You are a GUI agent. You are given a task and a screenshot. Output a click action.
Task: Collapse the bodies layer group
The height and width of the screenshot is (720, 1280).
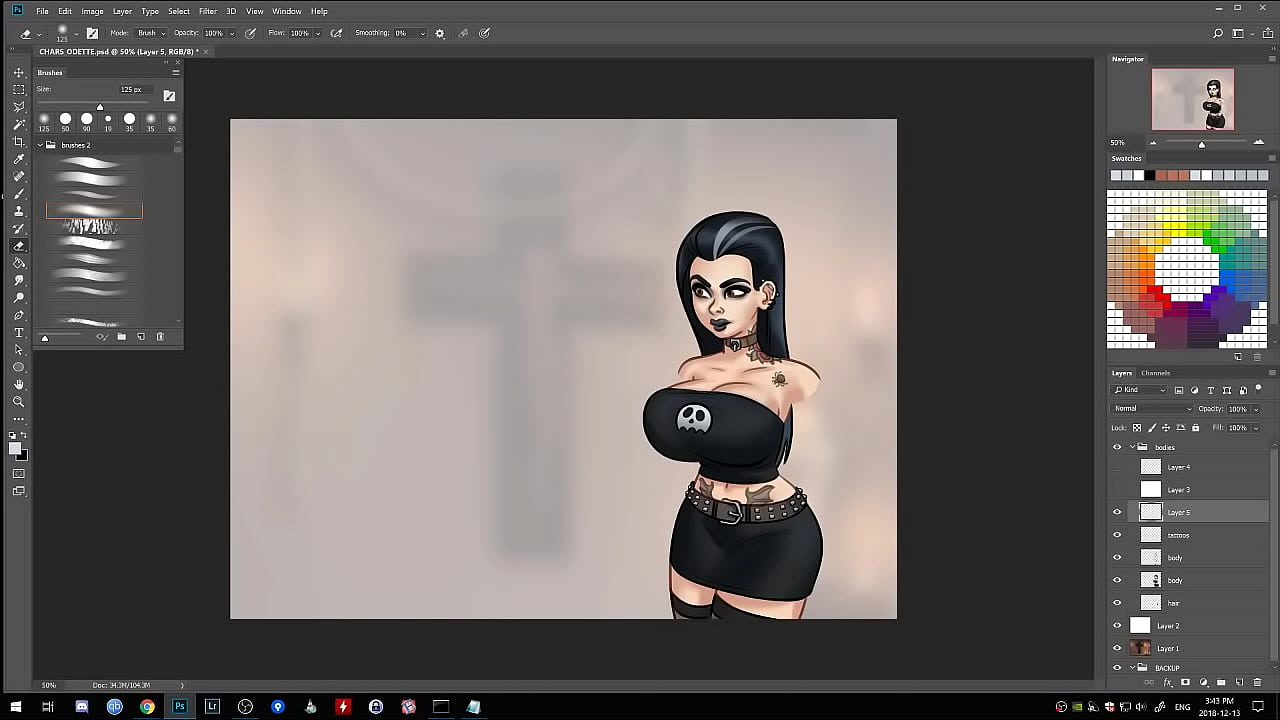[1132, 447]
